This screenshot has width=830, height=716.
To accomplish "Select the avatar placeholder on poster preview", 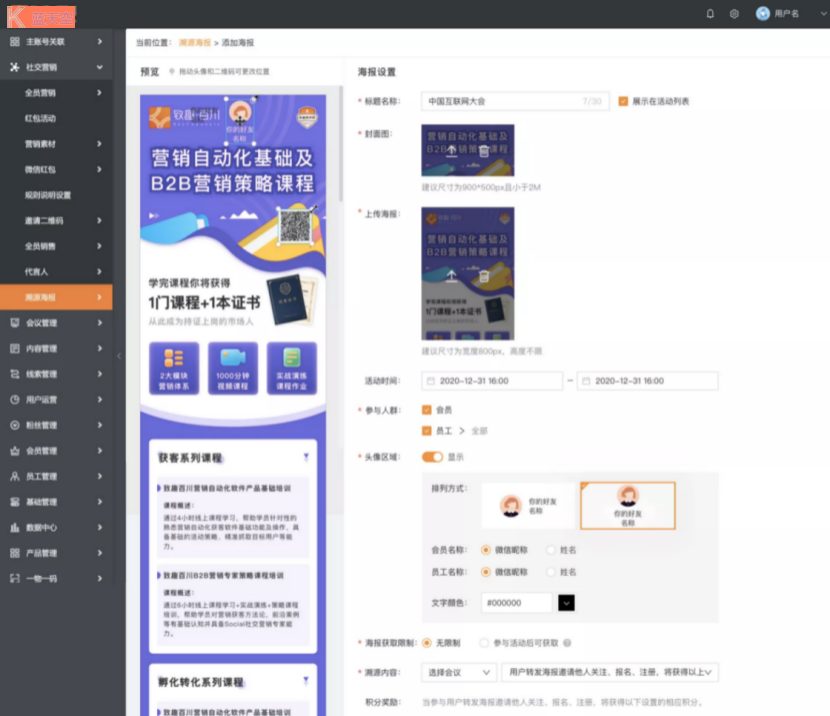I will [240, 121].
